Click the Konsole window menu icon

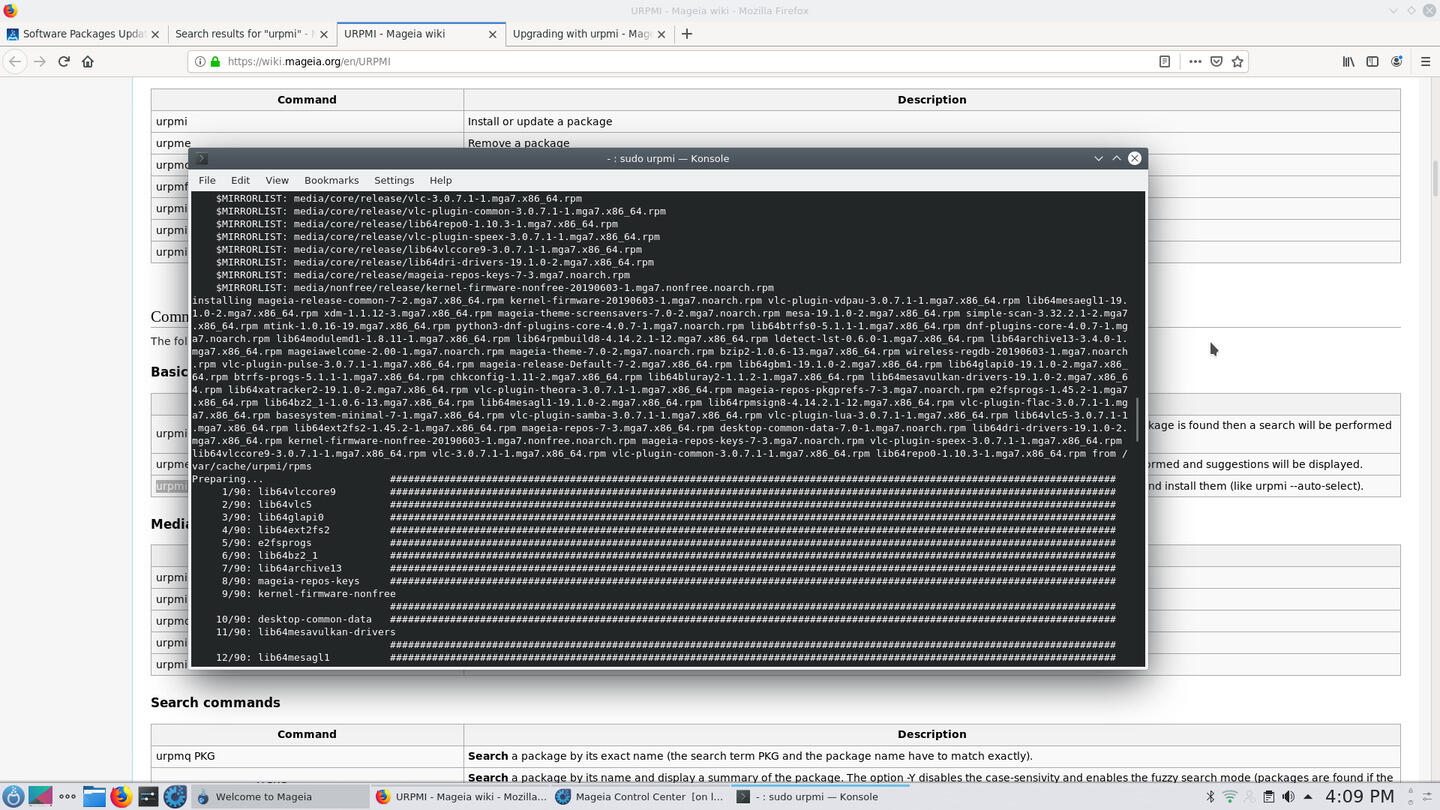coord(201,158)
